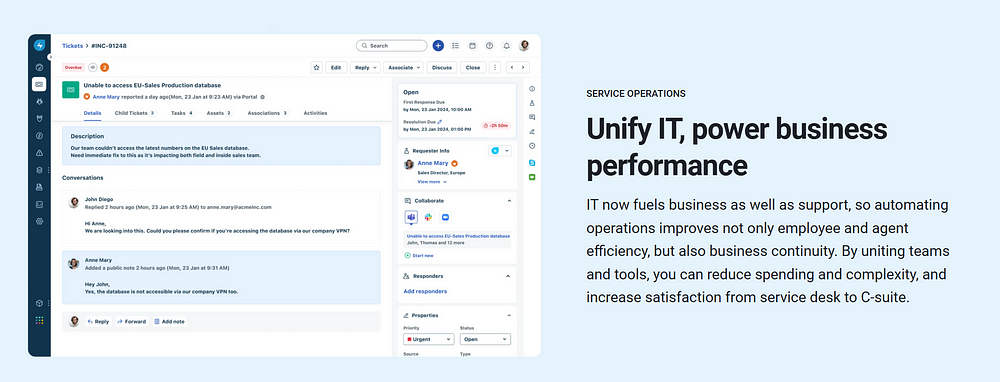Viewport: 1000px width, 382px height.
Task: Open the info icon in right strip
Action: (x=532, y=89)
